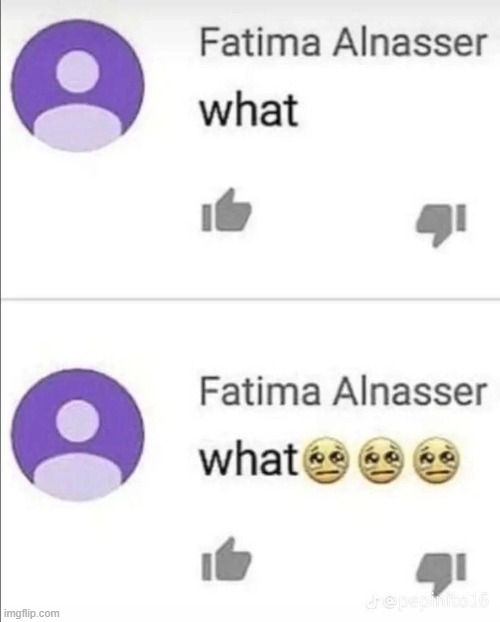Click the divider line between the comments
This screenshot has width=500, height=622.
click(x=250, y=299)
